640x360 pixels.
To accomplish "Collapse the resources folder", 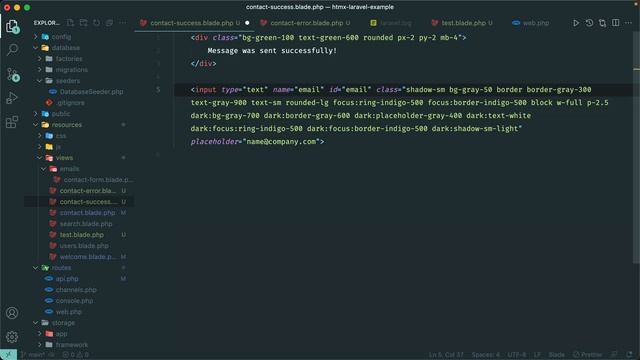I will (x=67, y=125).
